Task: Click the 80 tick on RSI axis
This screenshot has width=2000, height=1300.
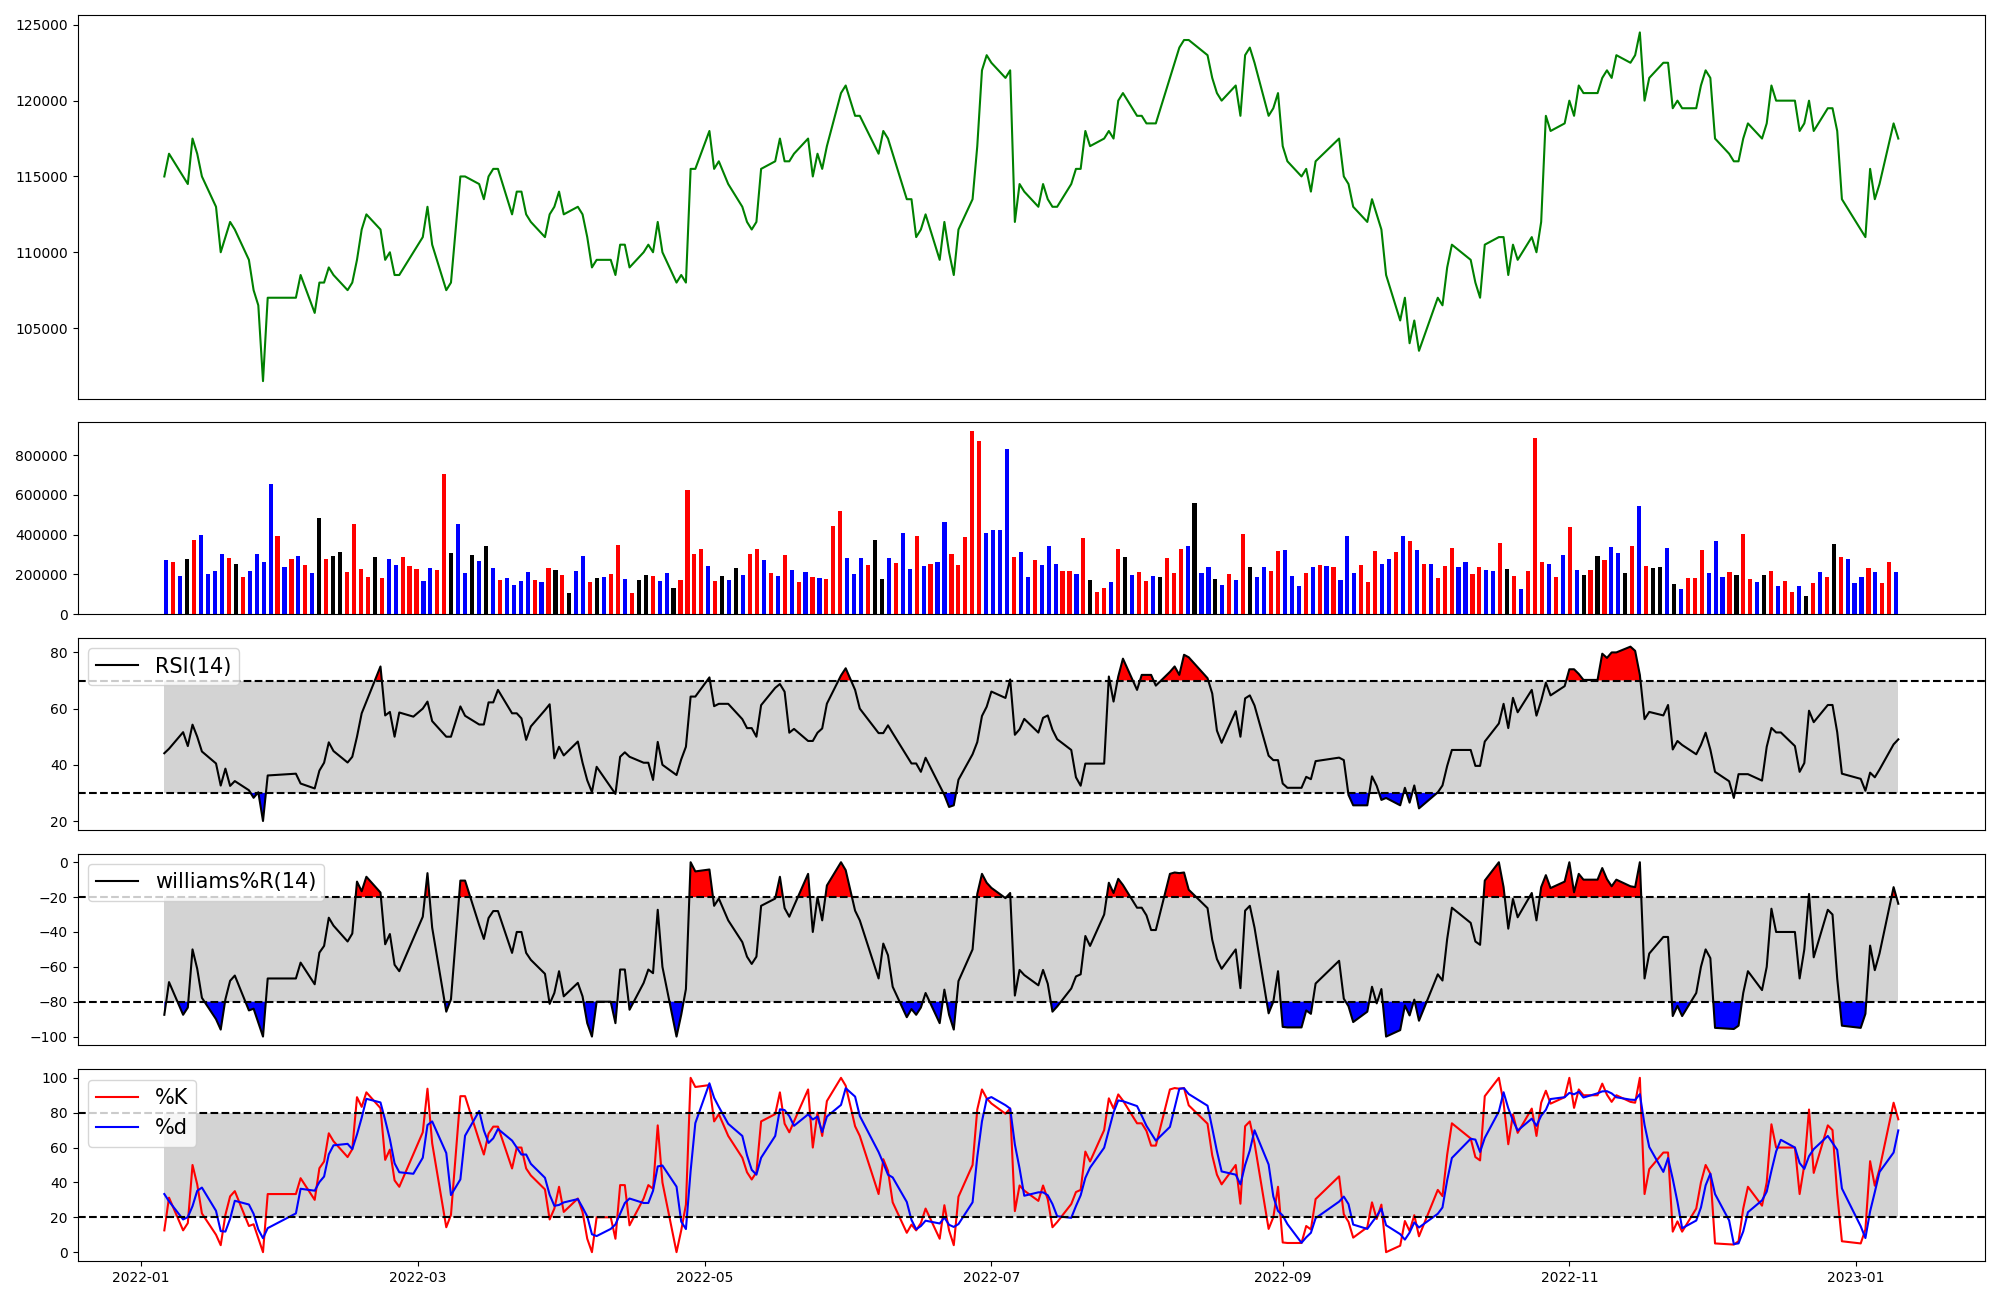Action: click(59, 654)
